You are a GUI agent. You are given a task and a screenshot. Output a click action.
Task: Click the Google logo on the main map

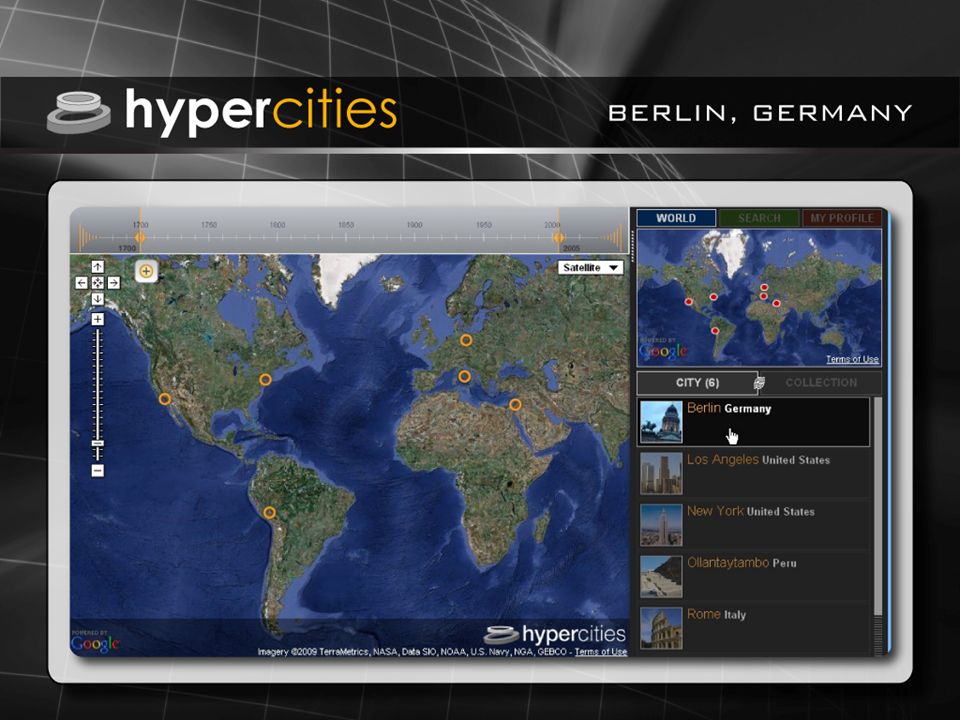pos(95,642)
